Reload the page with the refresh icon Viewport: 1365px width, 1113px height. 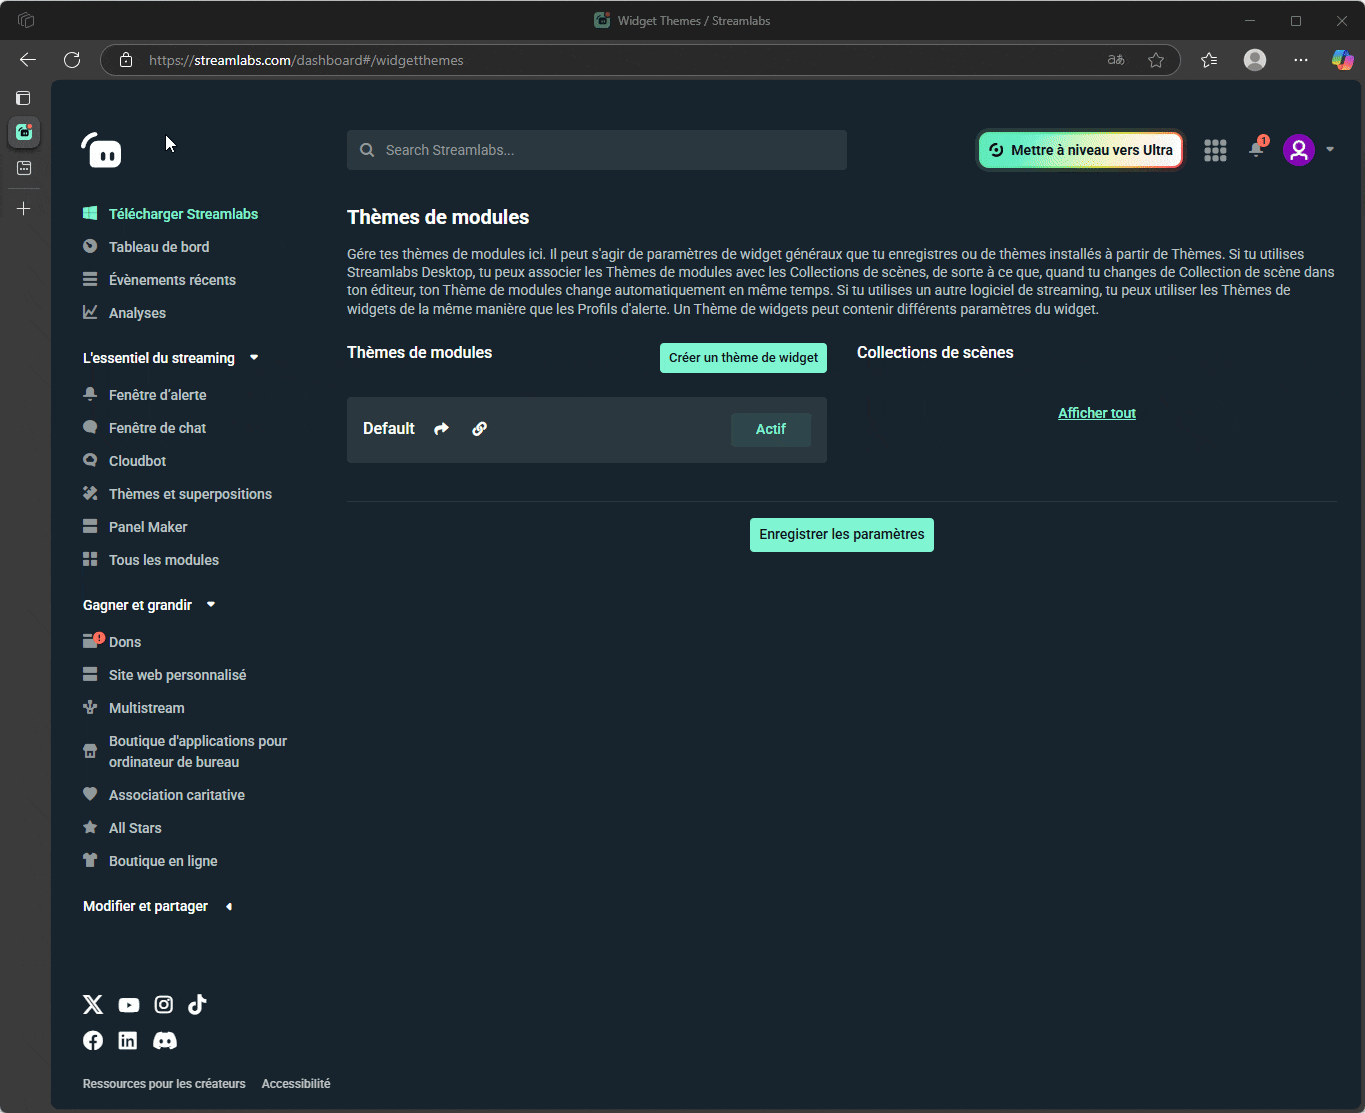[x=72, y=60]
